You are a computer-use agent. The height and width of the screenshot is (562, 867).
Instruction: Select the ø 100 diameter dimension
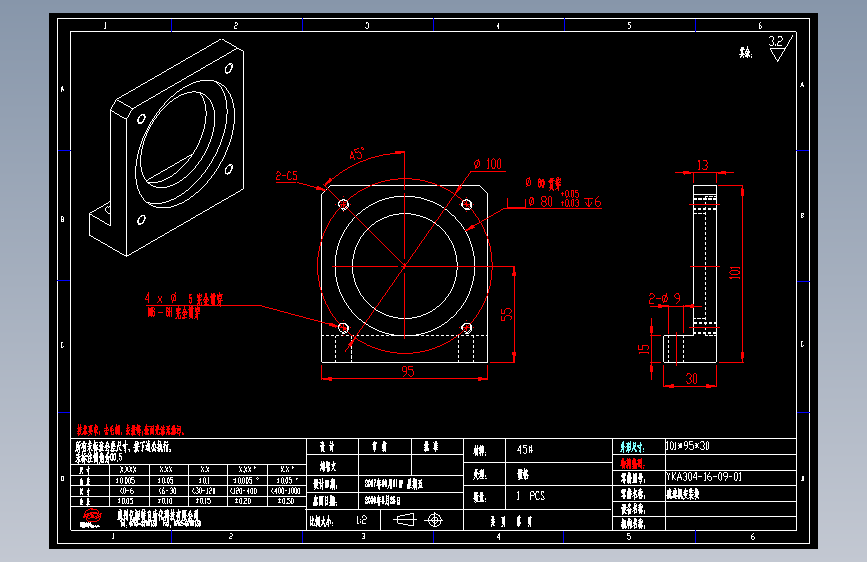tap(488, 164)
